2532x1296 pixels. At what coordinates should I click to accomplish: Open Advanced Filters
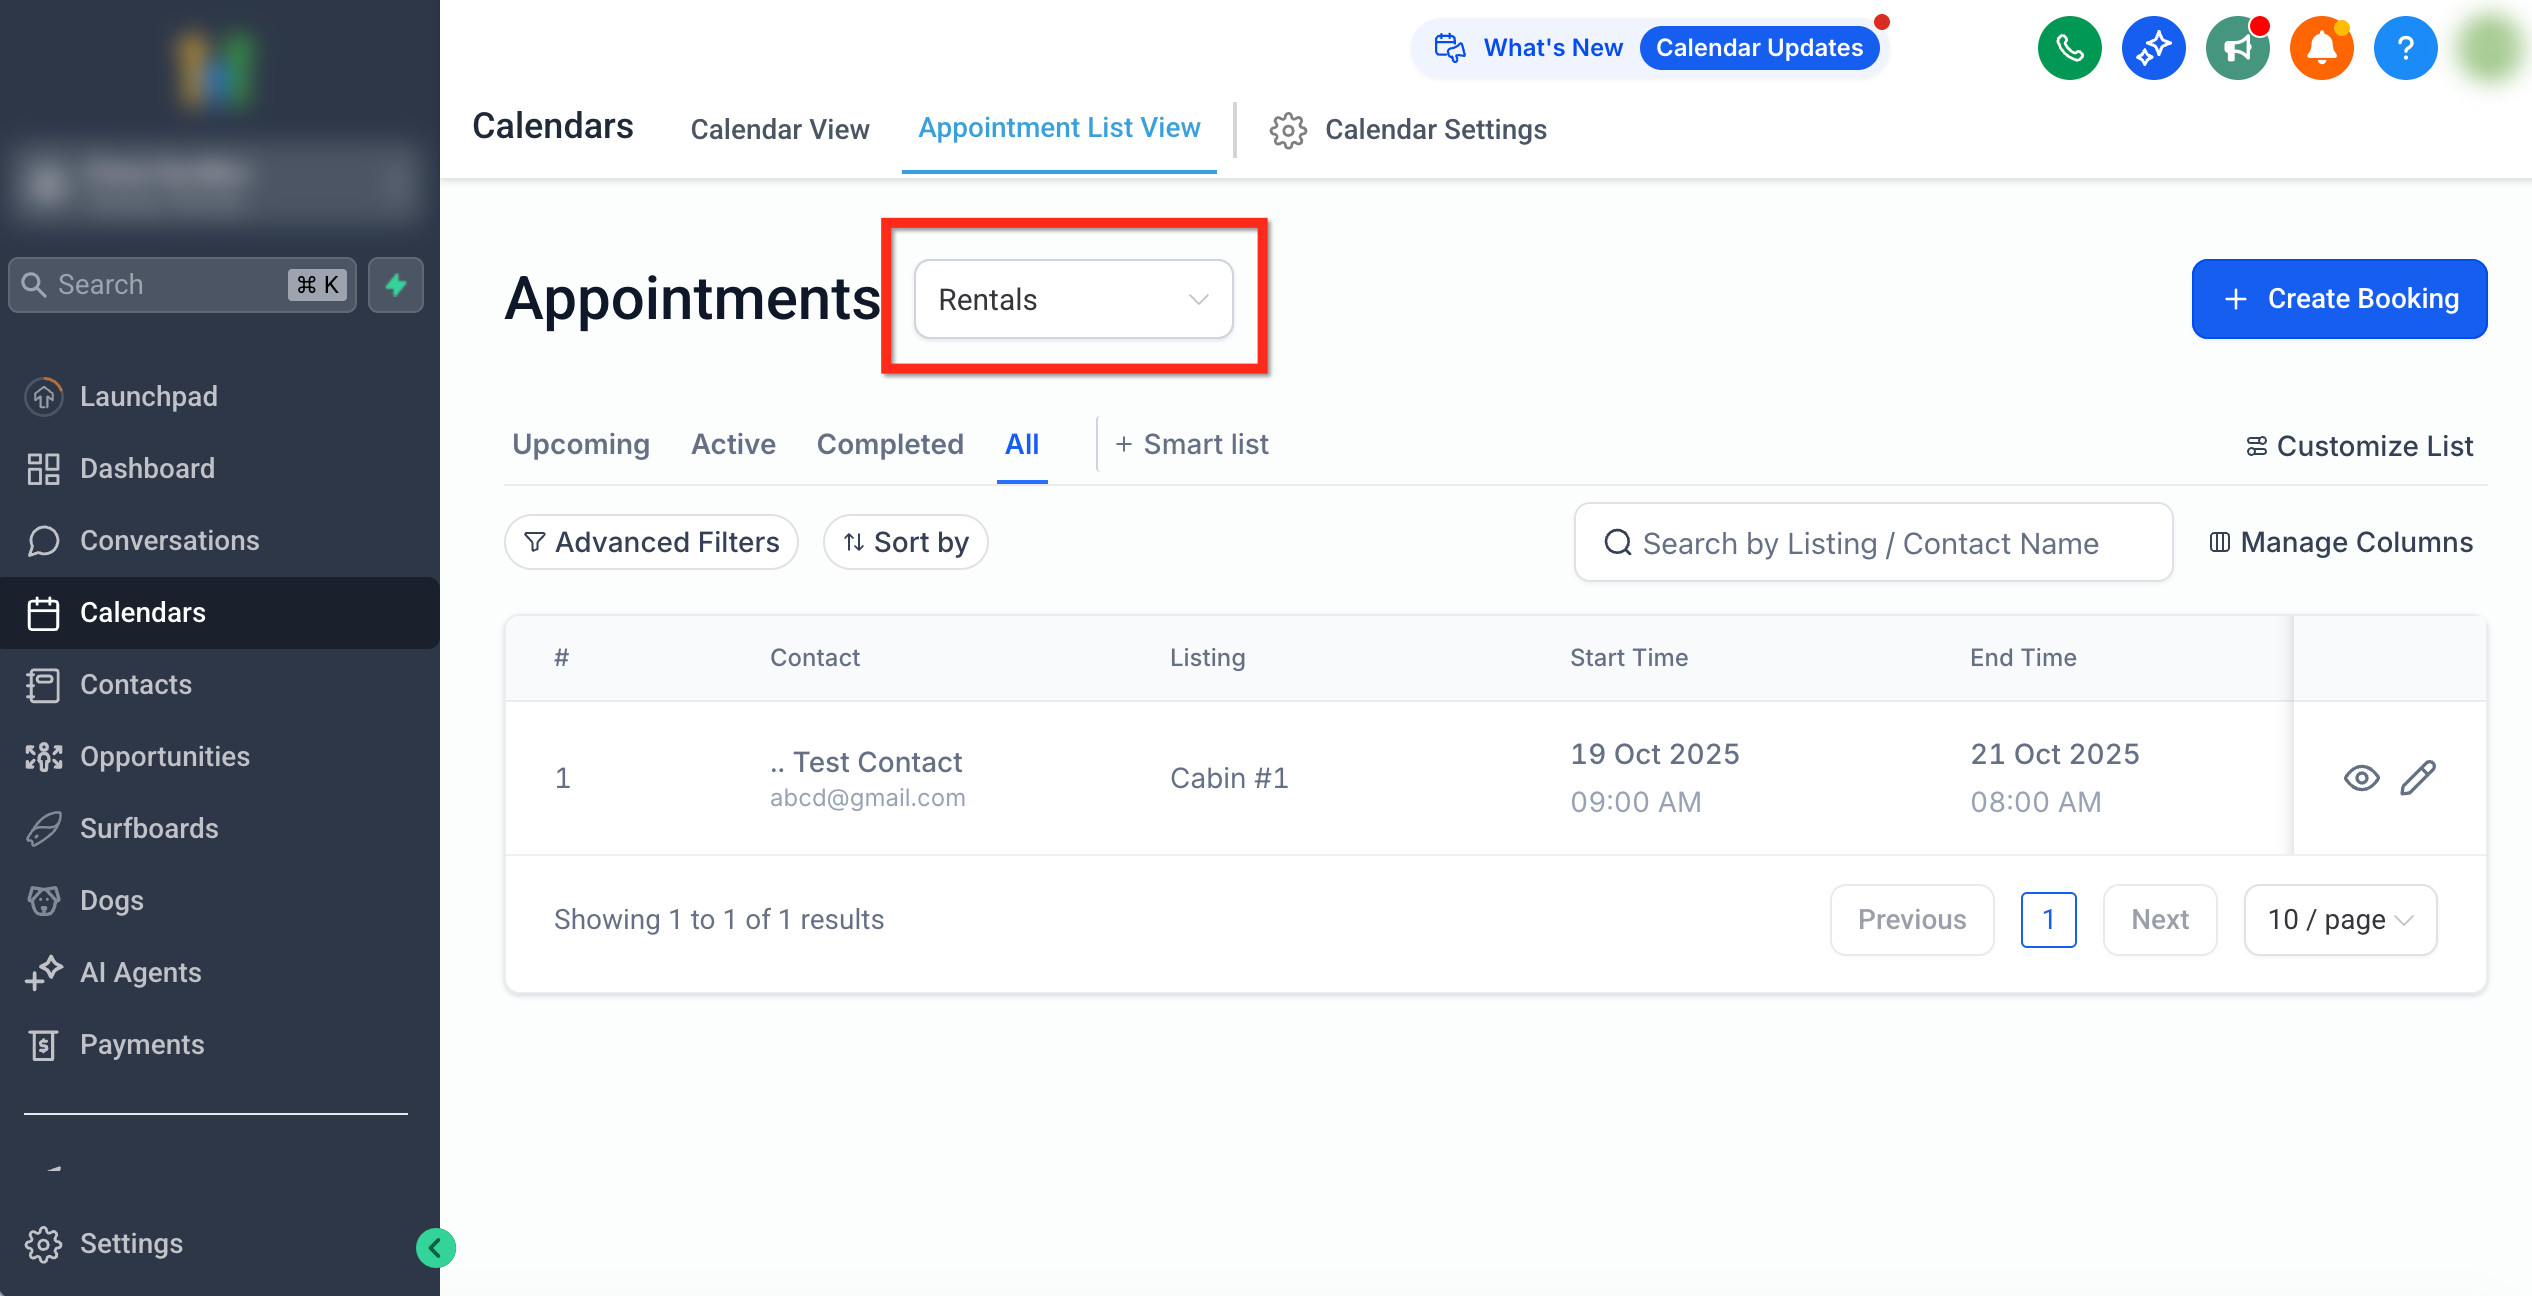coord(651,542)
